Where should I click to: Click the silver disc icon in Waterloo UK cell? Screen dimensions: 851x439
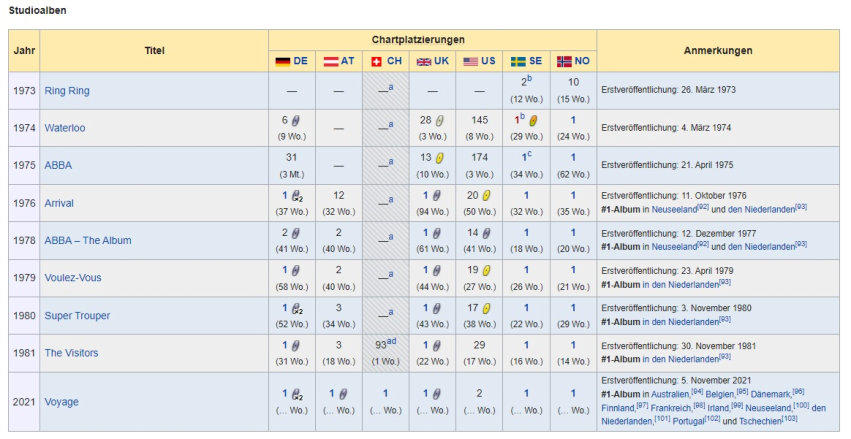click(x=440, y=120)
